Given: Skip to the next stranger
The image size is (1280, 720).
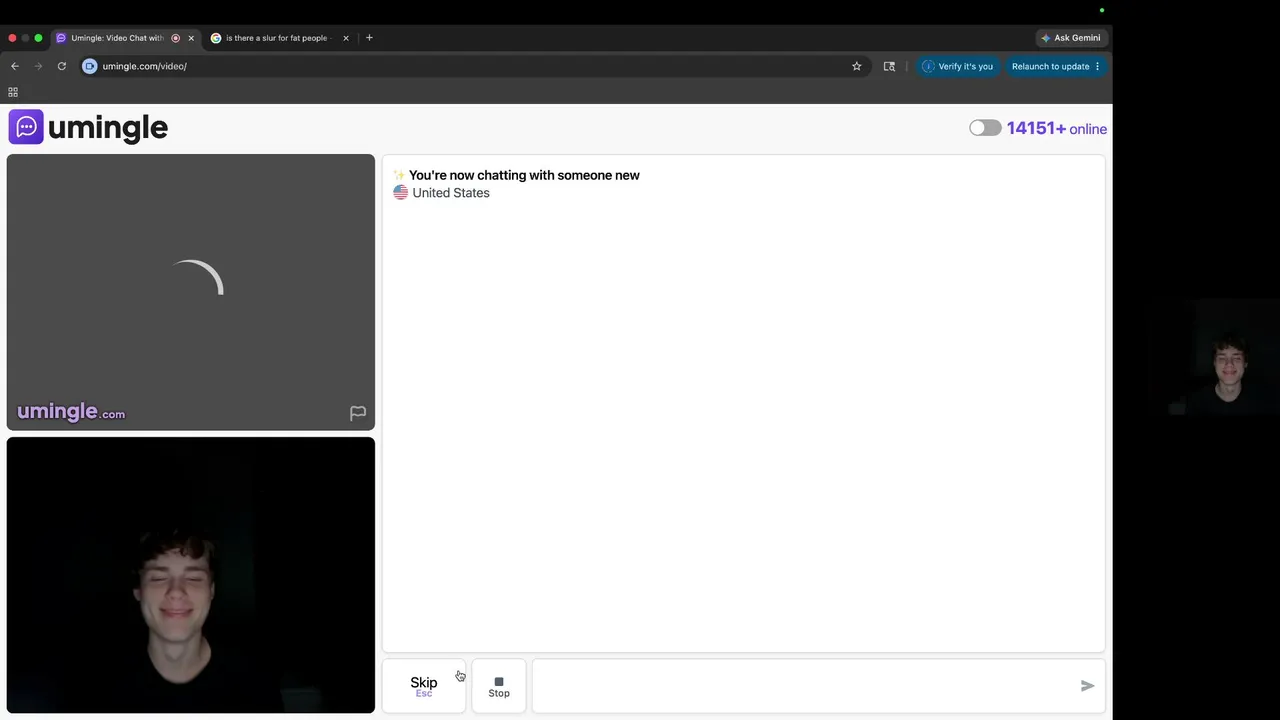Looking at the screenshot, I should coord(424,686).
